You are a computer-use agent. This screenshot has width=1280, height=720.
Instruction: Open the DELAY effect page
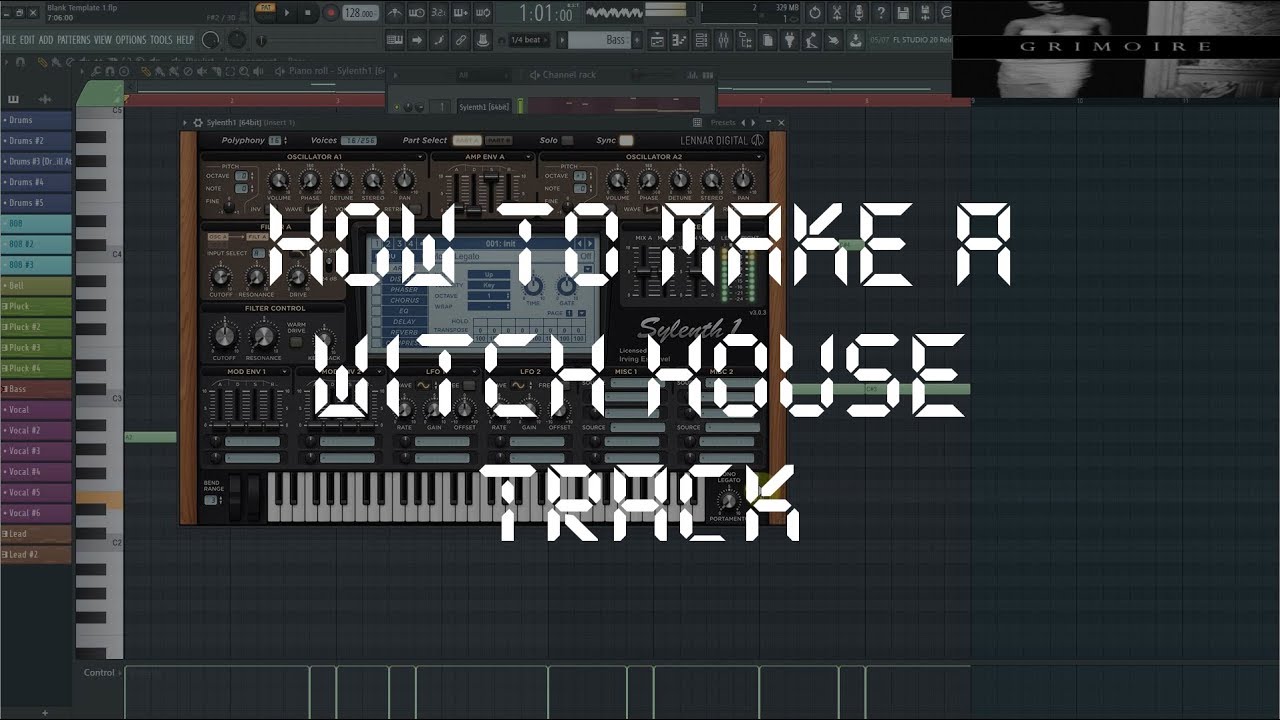pyautogui.click(x=404, y=322)
